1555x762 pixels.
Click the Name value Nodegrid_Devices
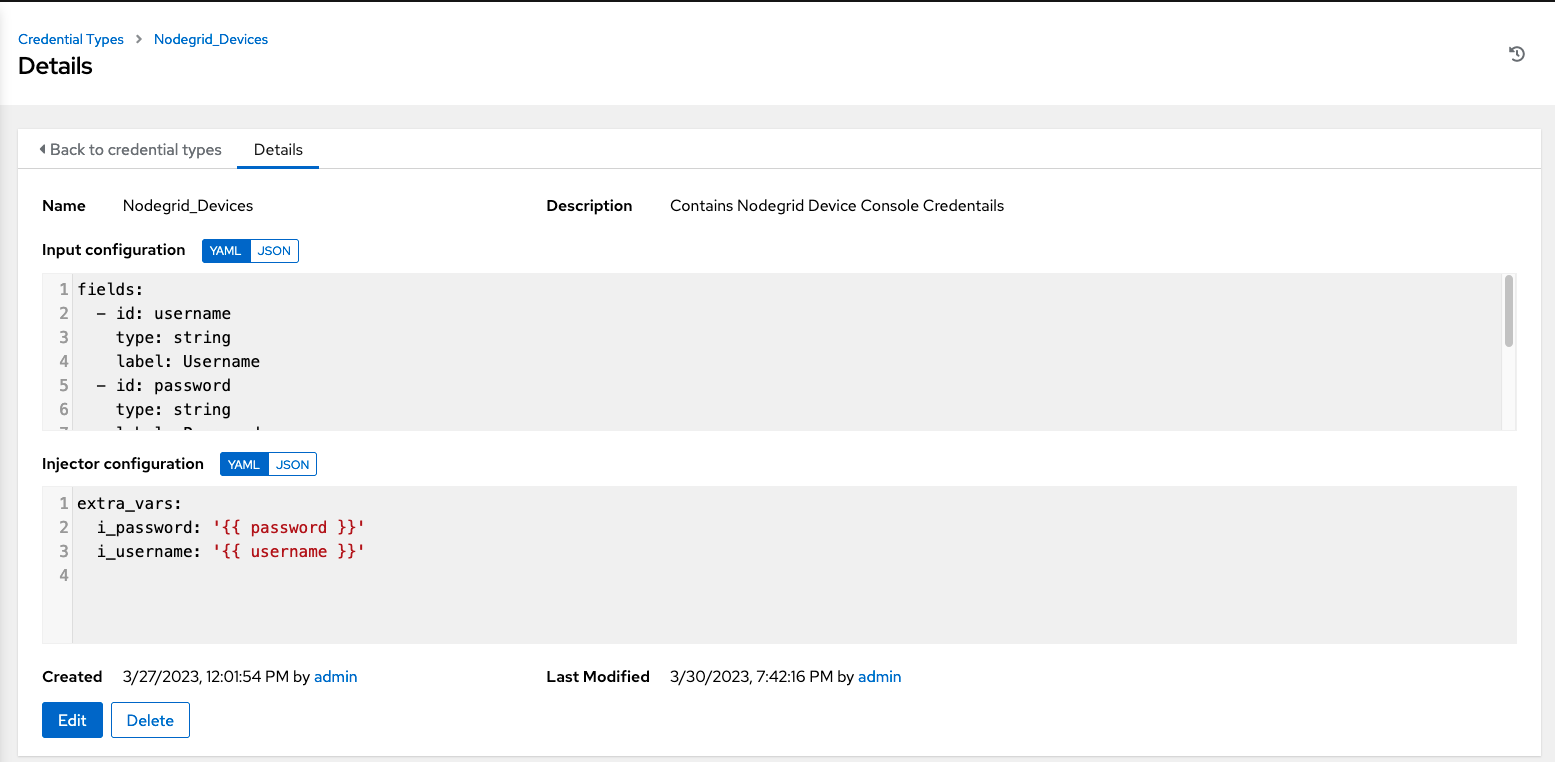(x=188, y=205)
